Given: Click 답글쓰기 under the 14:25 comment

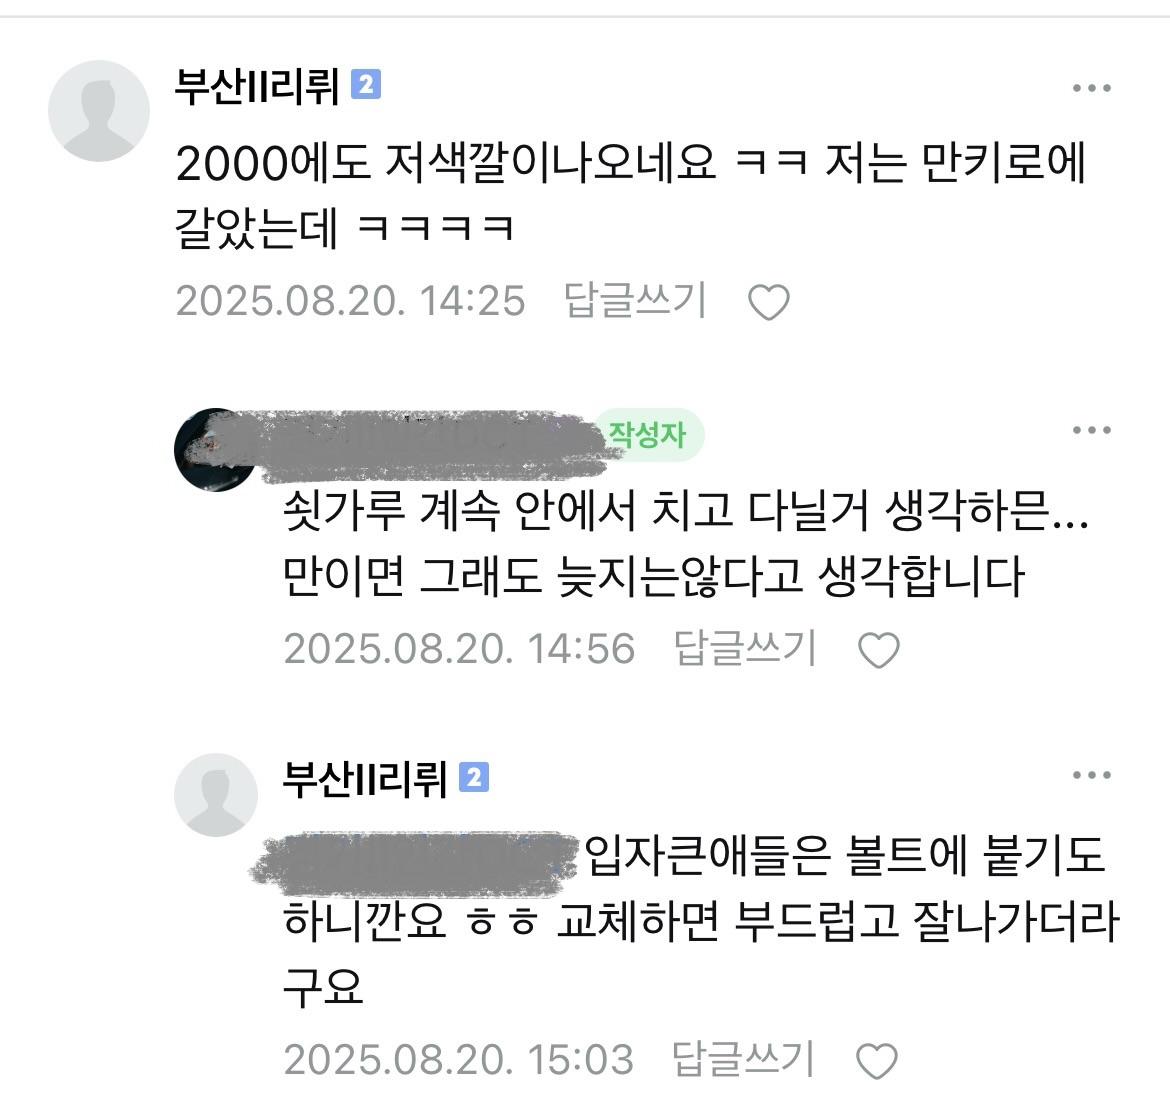Looking at the screenshot, I should 635,301.
